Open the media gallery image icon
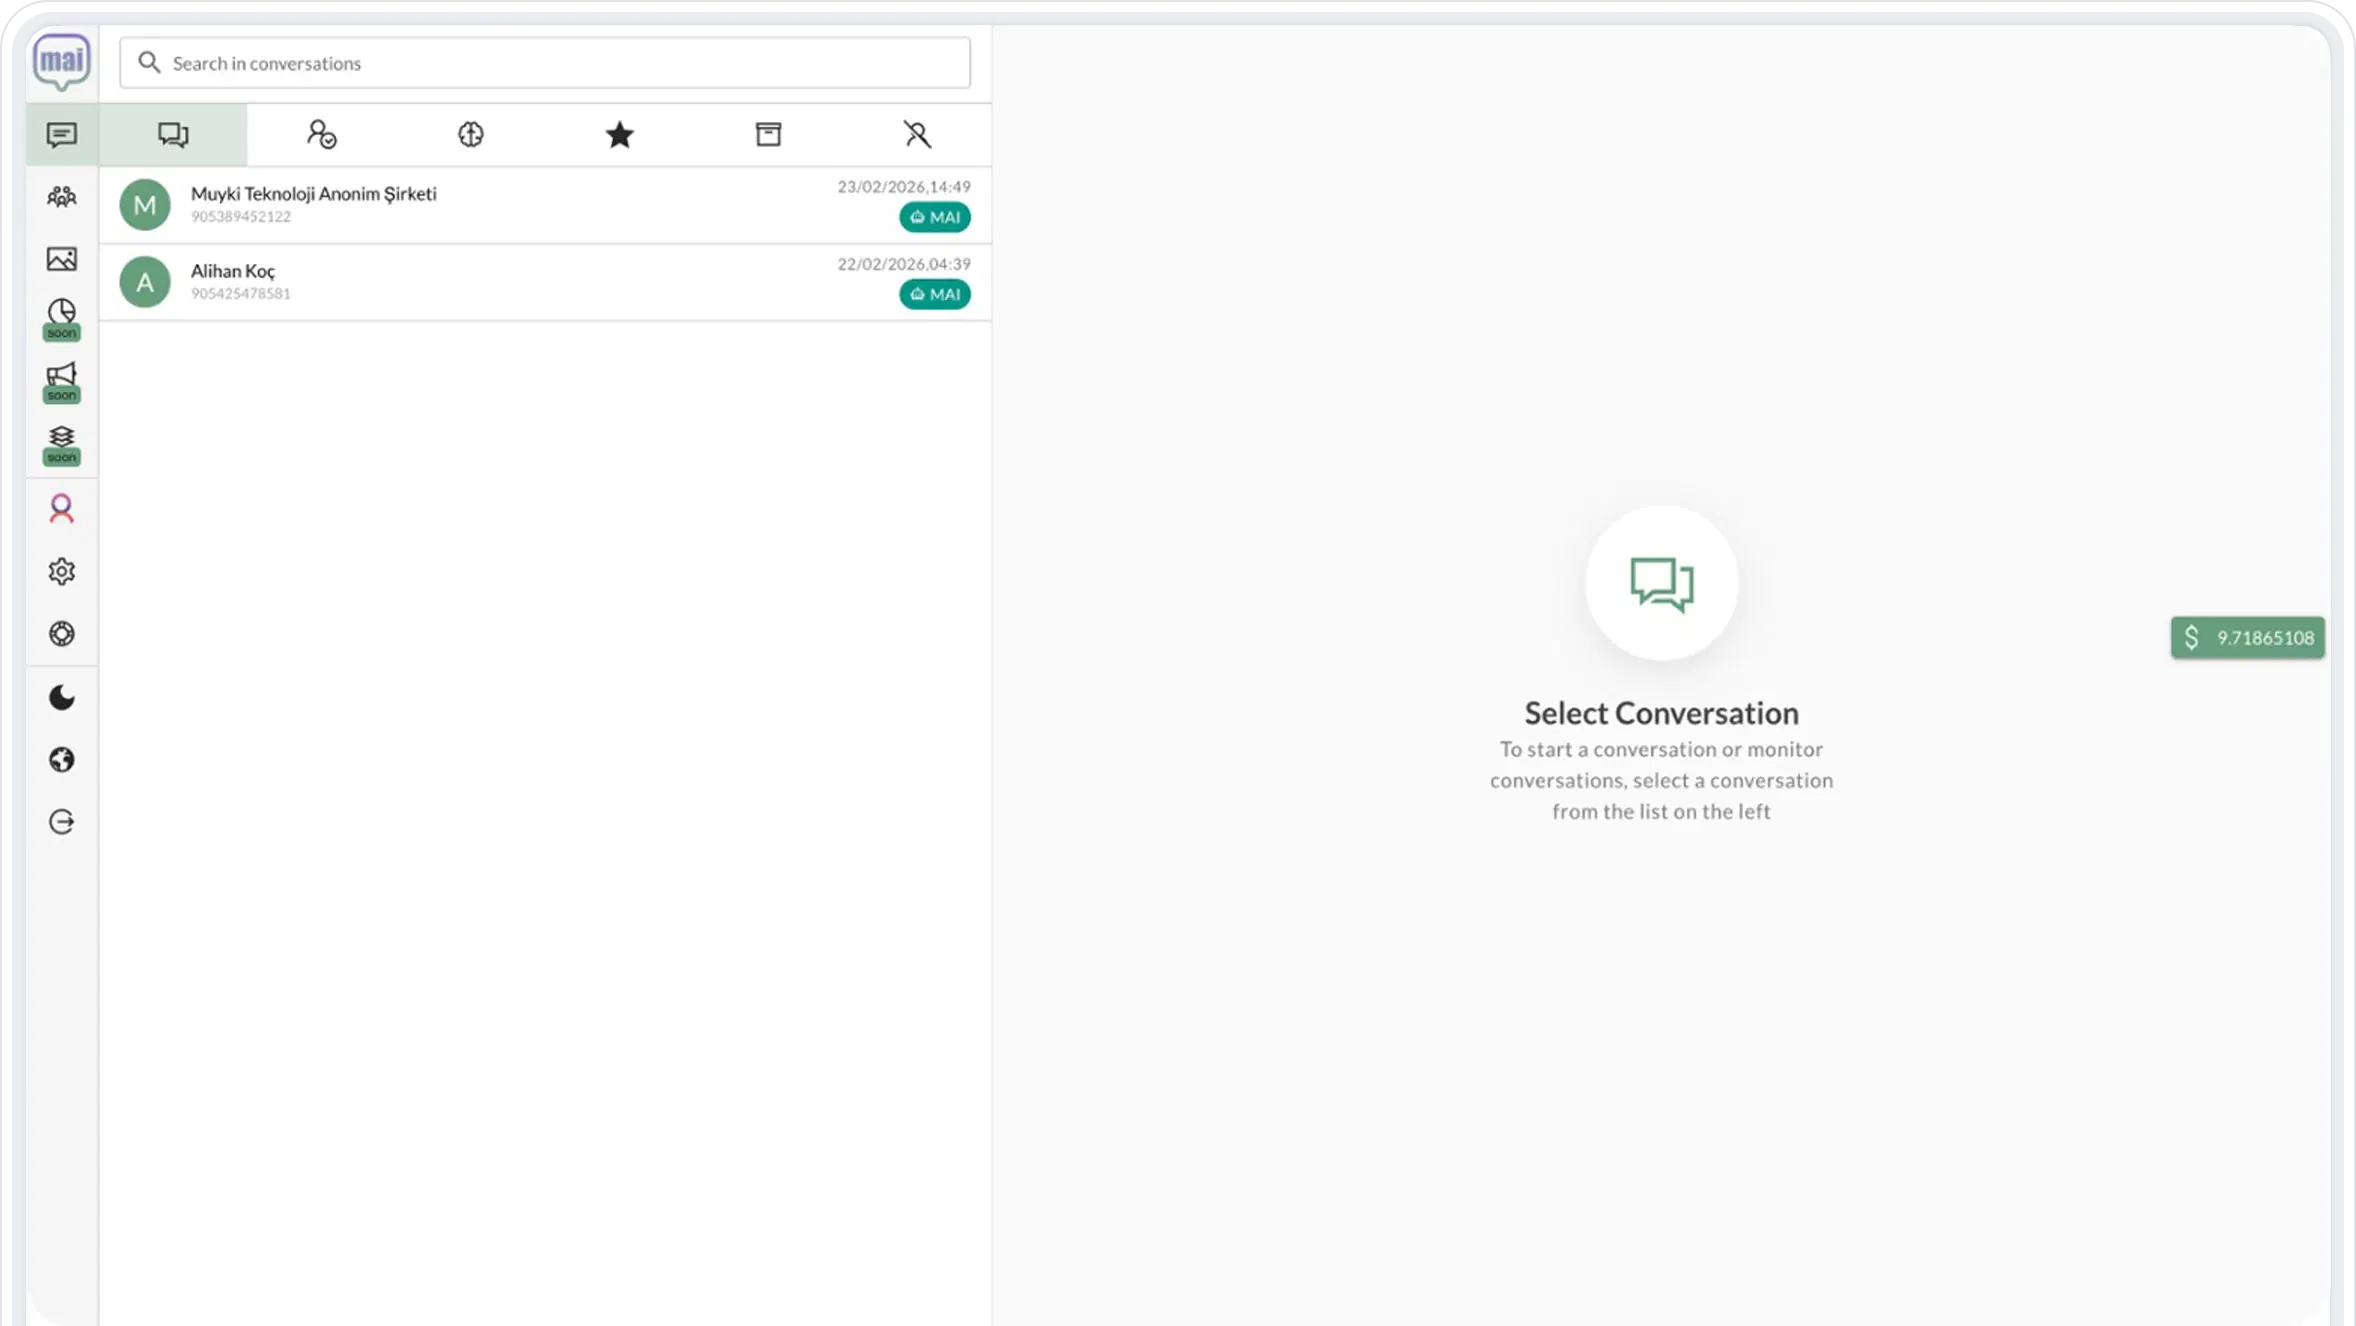This screenshot has width=2356, height=1326. [x=61, y=259]
